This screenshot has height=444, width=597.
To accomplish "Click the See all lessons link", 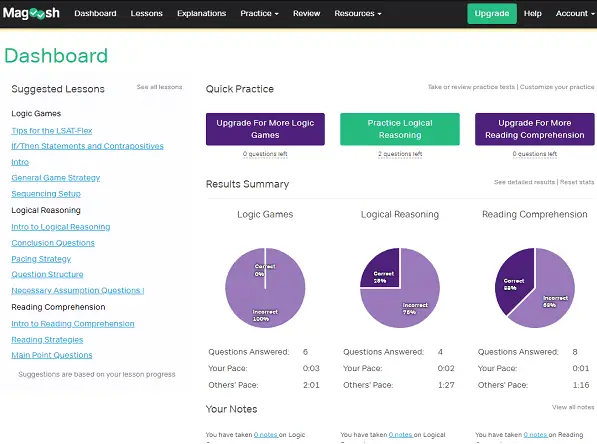I will [x=159, y=87].
